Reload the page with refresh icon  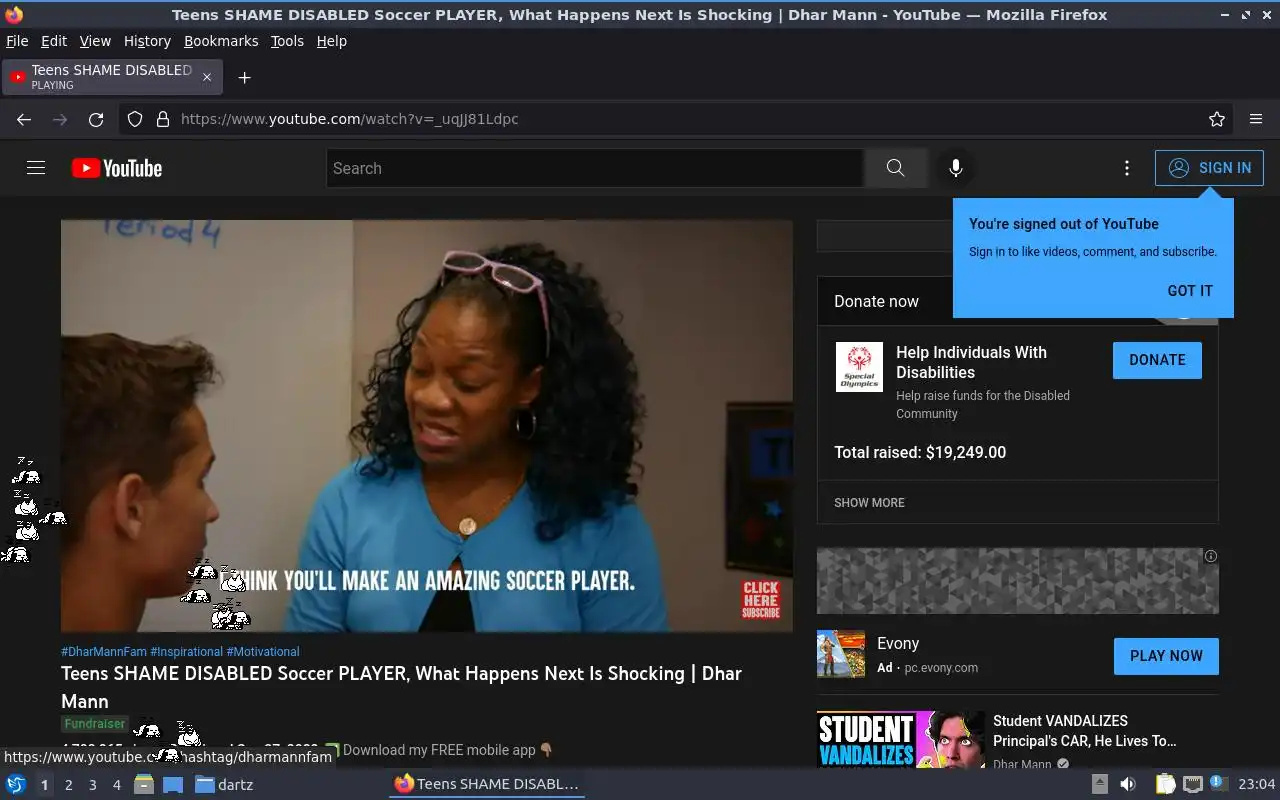96,119
